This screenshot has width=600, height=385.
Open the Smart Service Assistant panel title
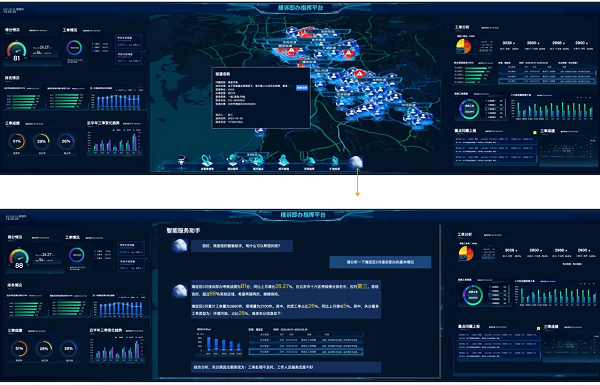click(x=183, y=230)
